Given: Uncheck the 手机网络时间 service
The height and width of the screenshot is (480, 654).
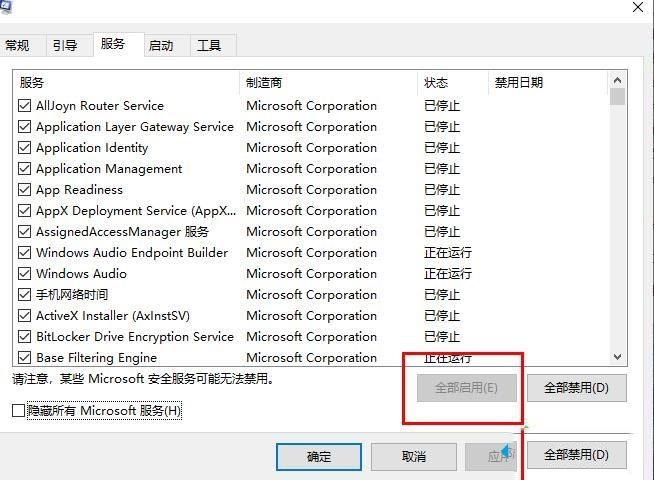Looking at the screenshot, I should click(x=25, y=294).
